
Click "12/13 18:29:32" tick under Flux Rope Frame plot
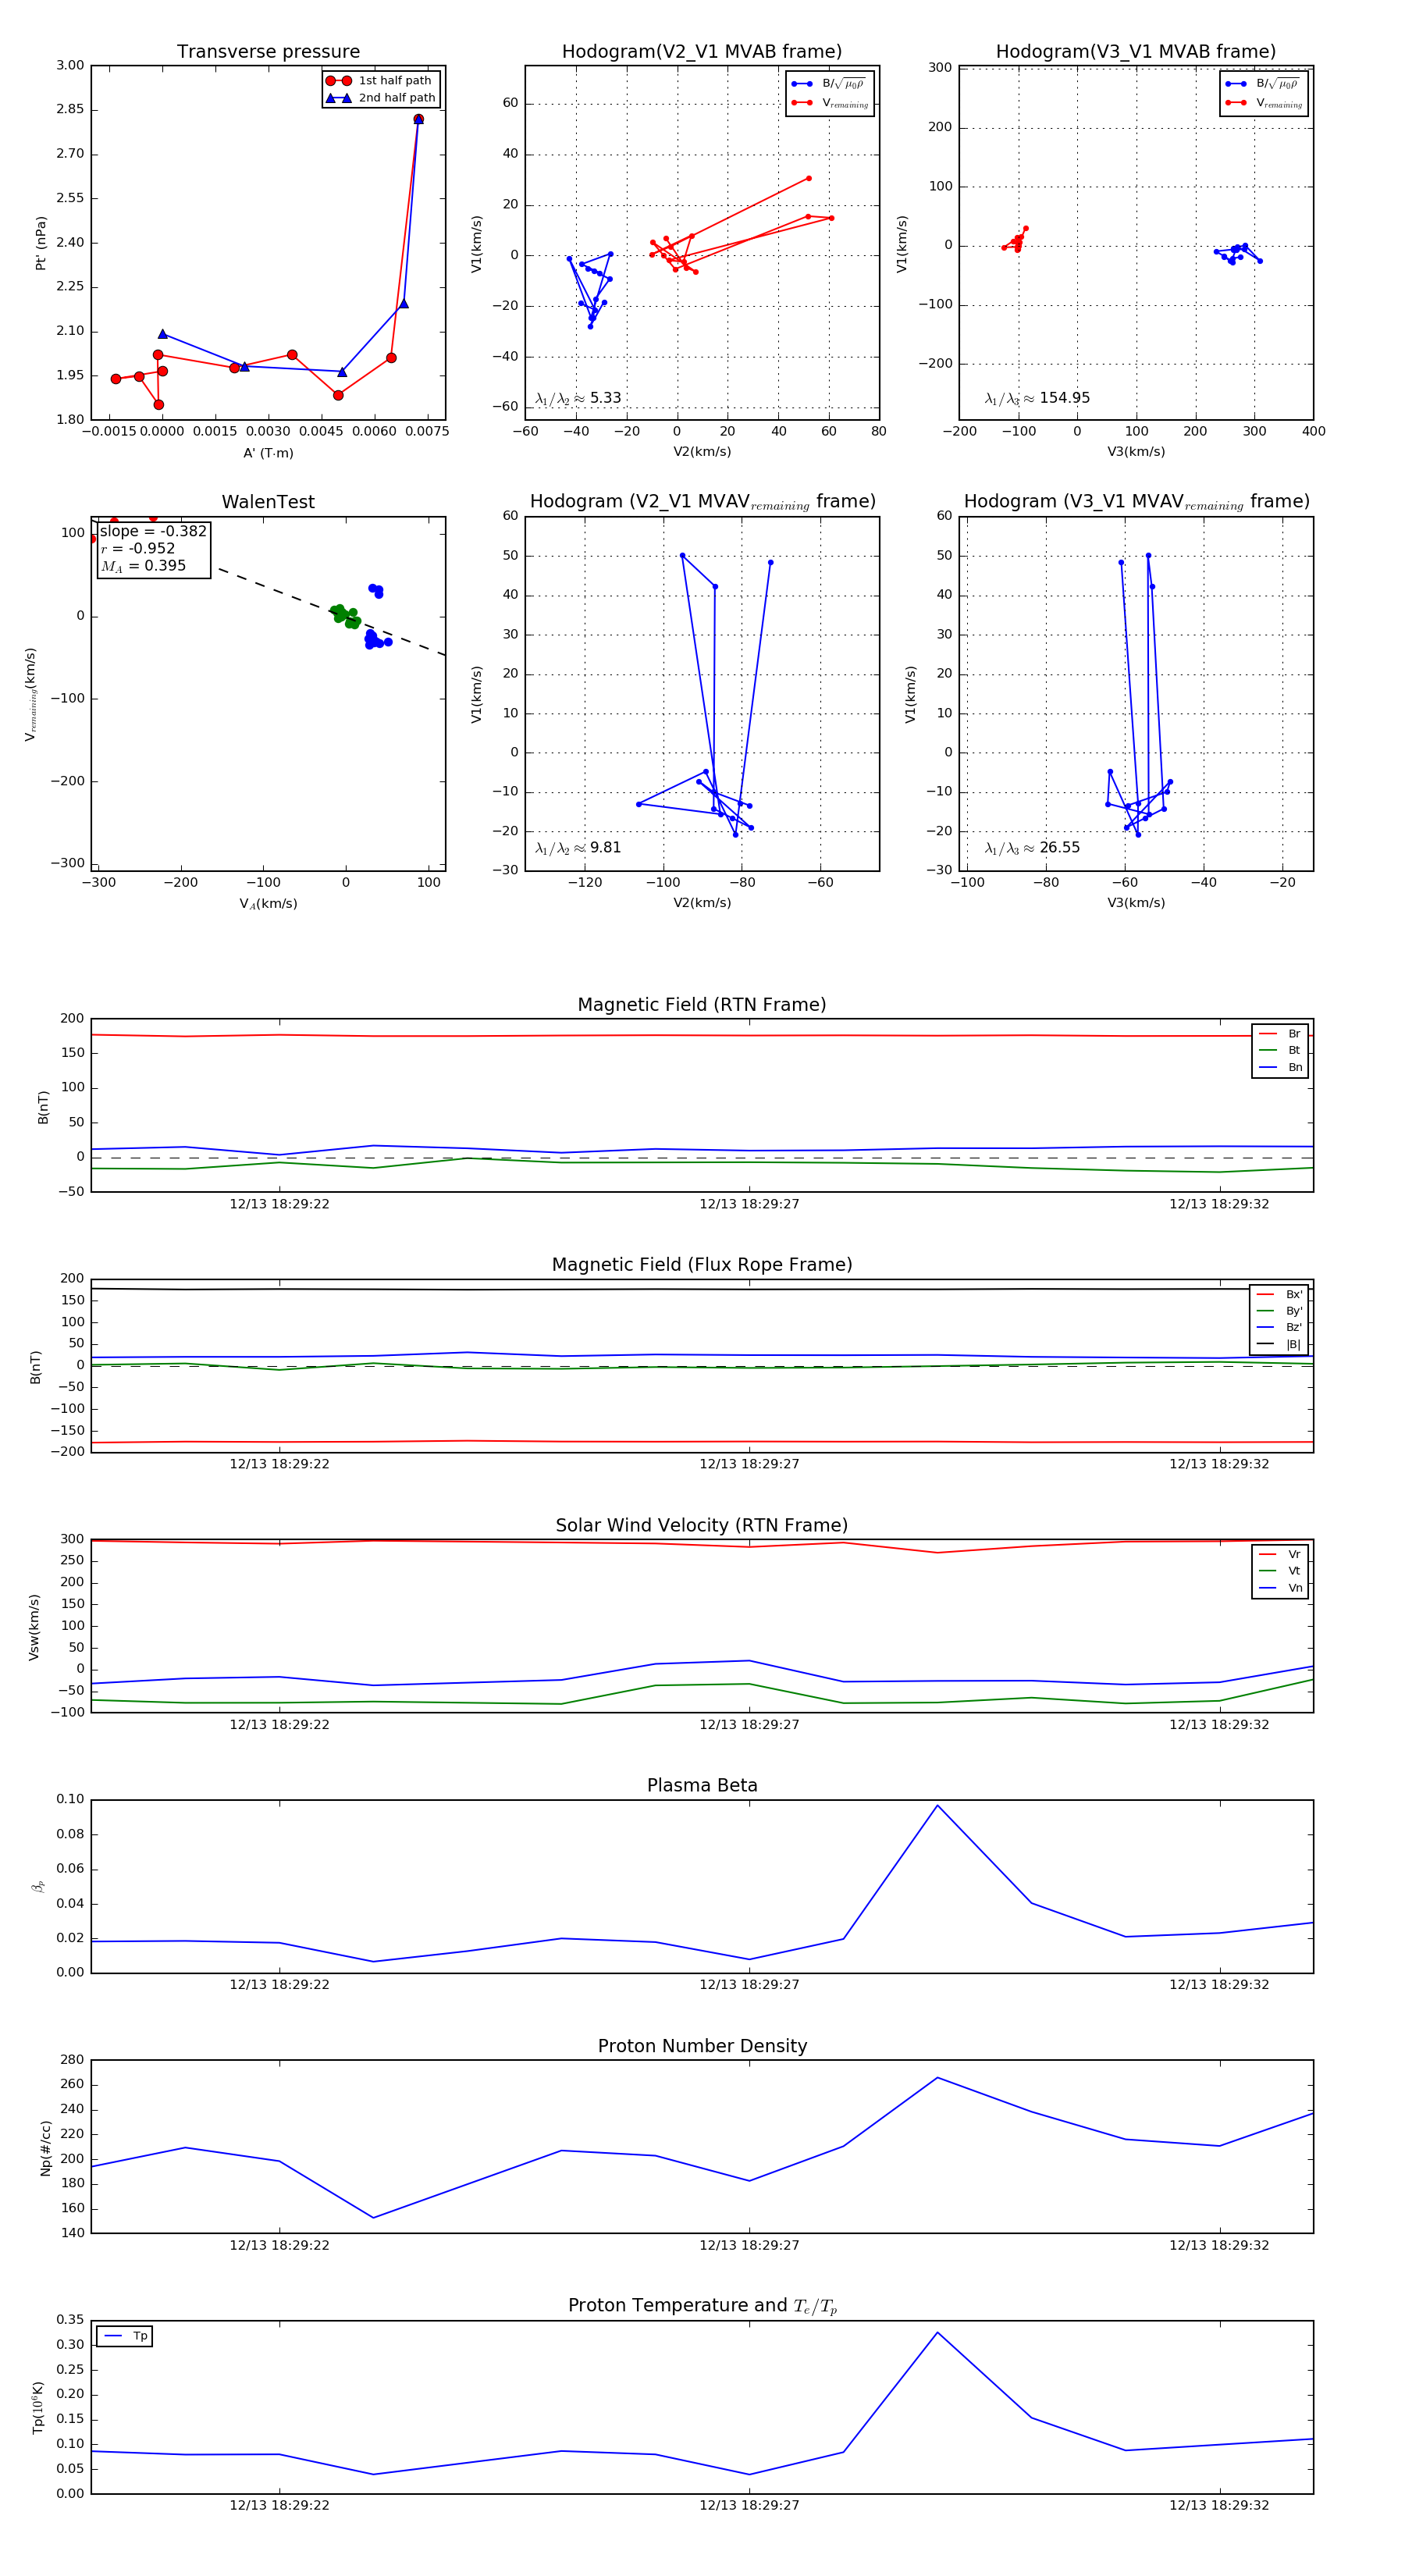[1219, 1464]
